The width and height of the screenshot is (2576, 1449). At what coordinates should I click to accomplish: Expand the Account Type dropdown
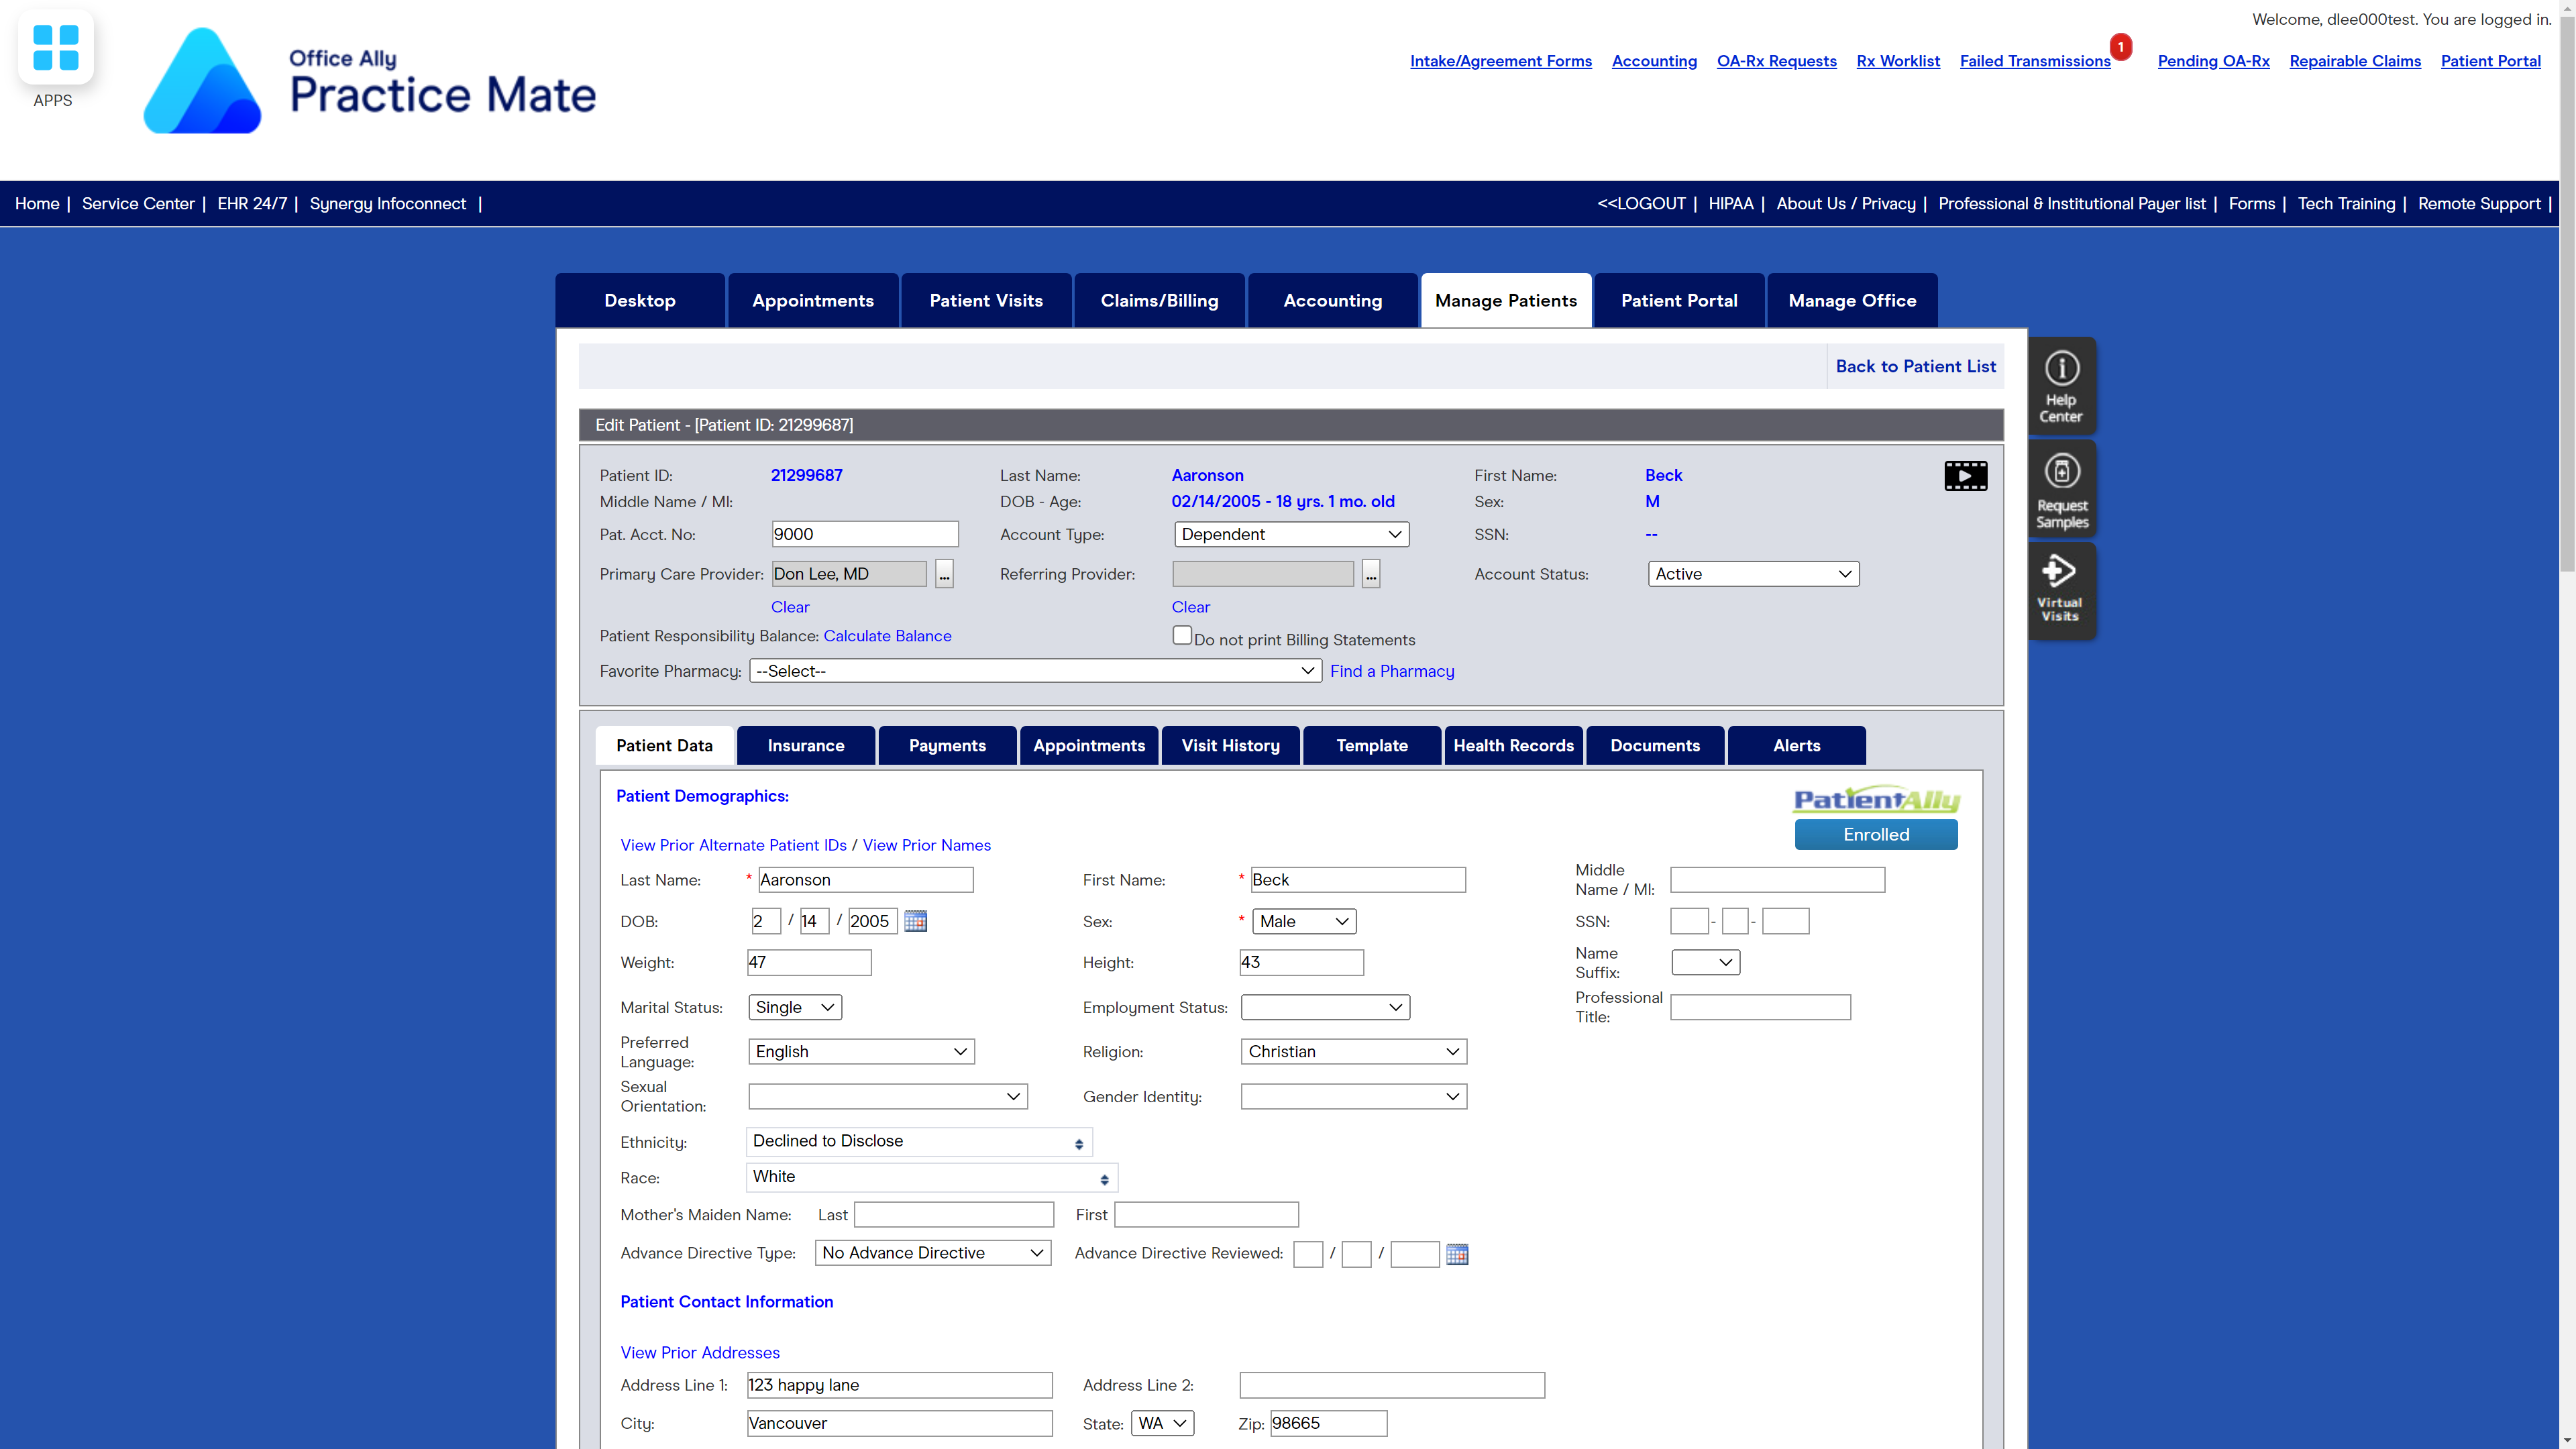coord(1291,535)
